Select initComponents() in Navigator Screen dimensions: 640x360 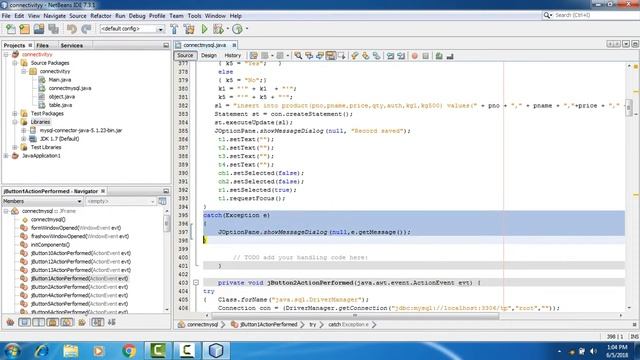(x=51, y=244)
